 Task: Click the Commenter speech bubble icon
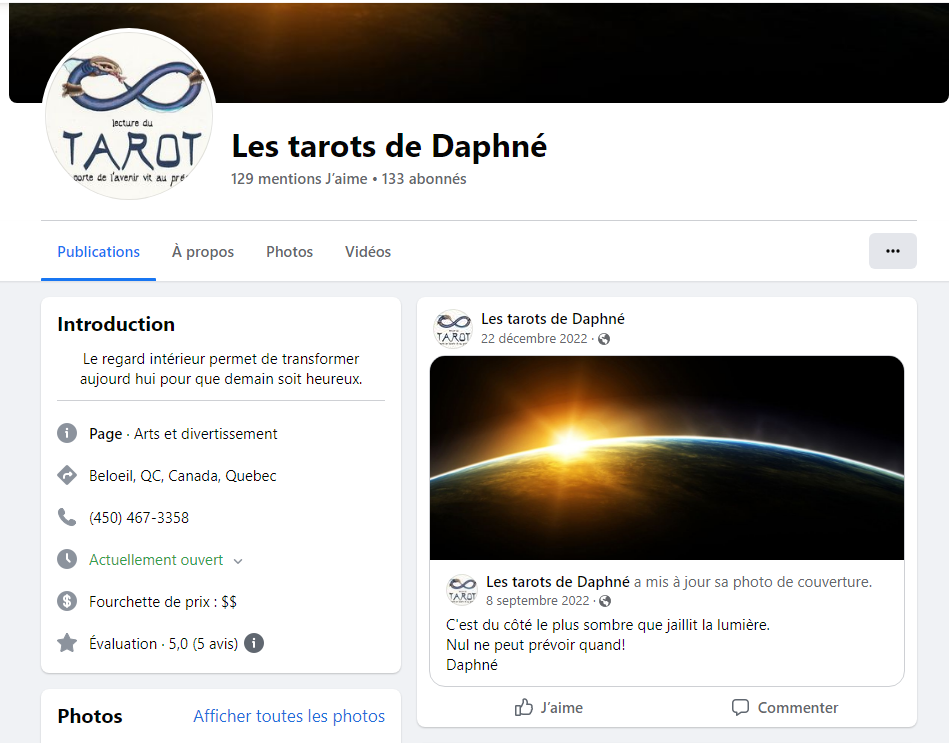(x=740, y=707)
